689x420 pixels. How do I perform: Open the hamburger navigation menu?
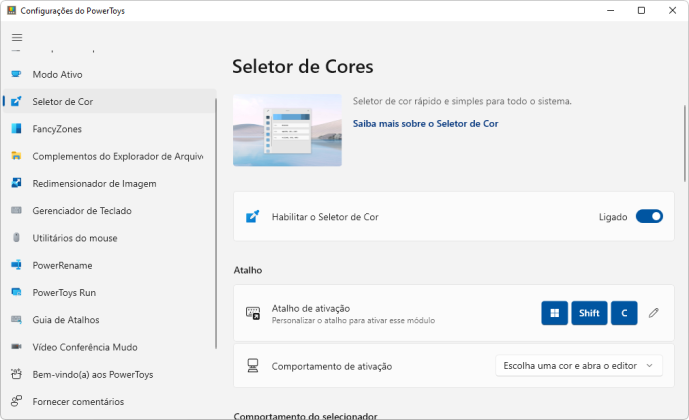click(17, 38)
